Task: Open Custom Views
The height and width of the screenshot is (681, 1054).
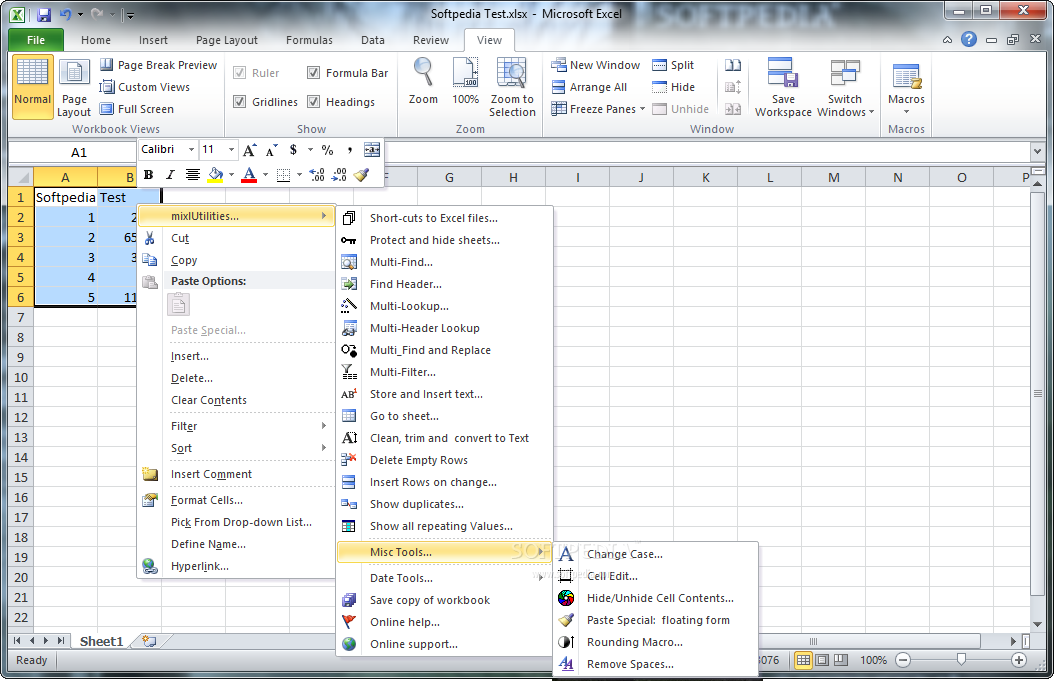Action: coord(145,87)
